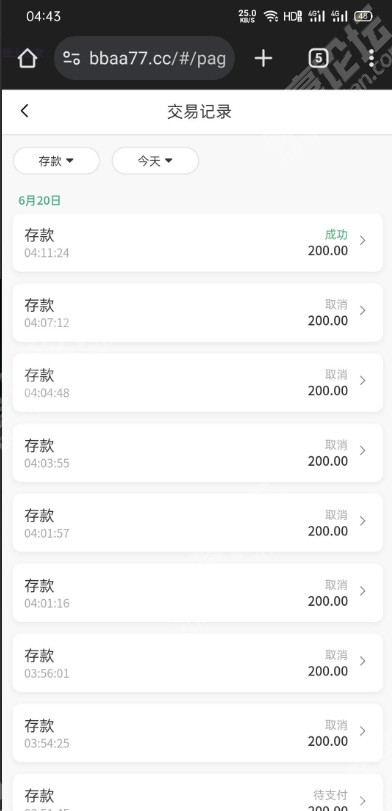The width and height of the screenshot is (392, 811).
Task: Expand the 存款 transaction type dropdown
Action: tap(56, 161)
